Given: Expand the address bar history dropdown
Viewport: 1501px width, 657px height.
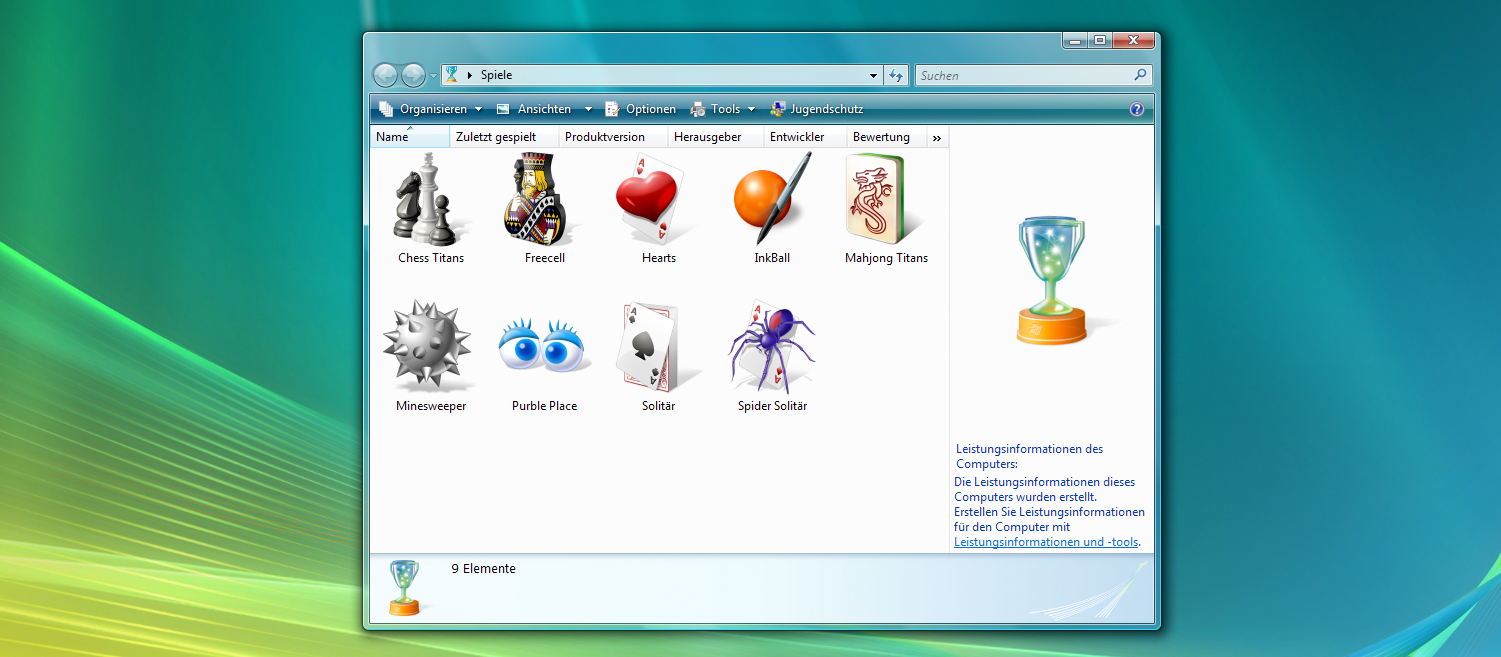Looking at the screenshot, I should [874, 75].
